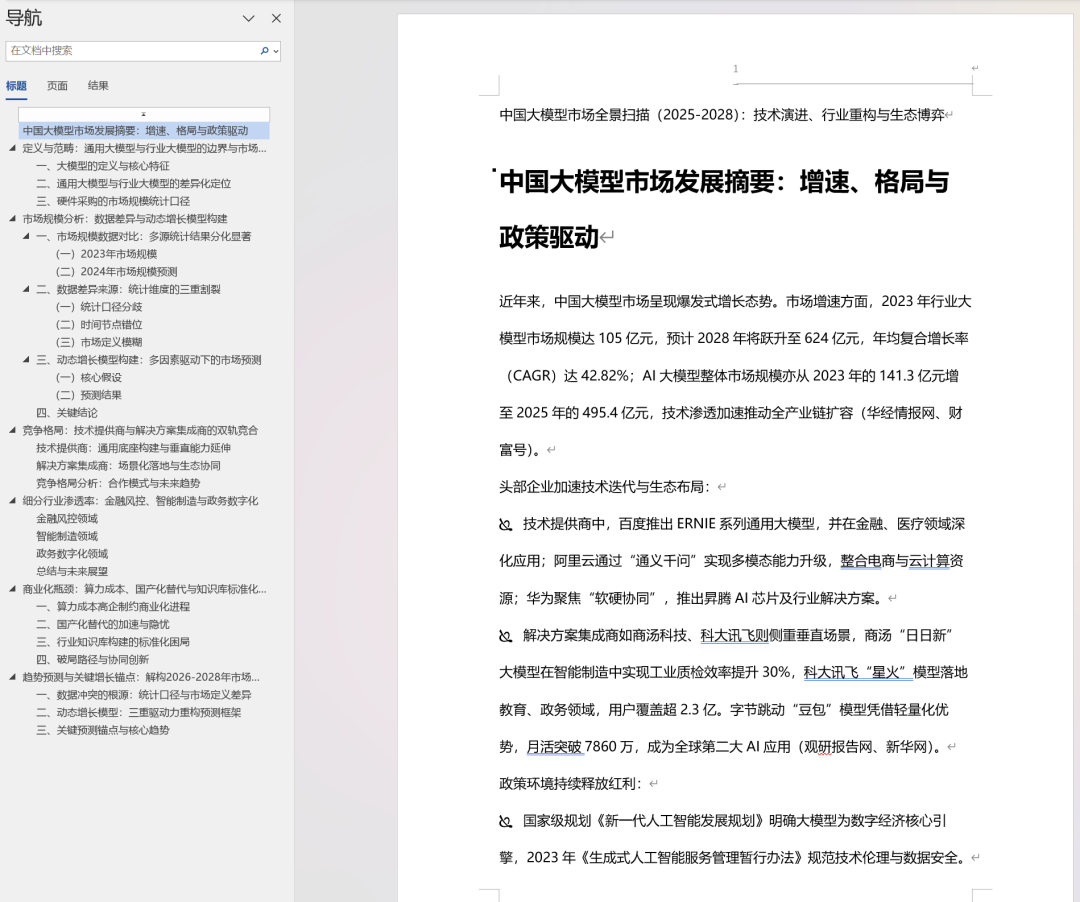Close the 导航 navigation pane
The image size is (1080, 902).
(x=276, y=17)
